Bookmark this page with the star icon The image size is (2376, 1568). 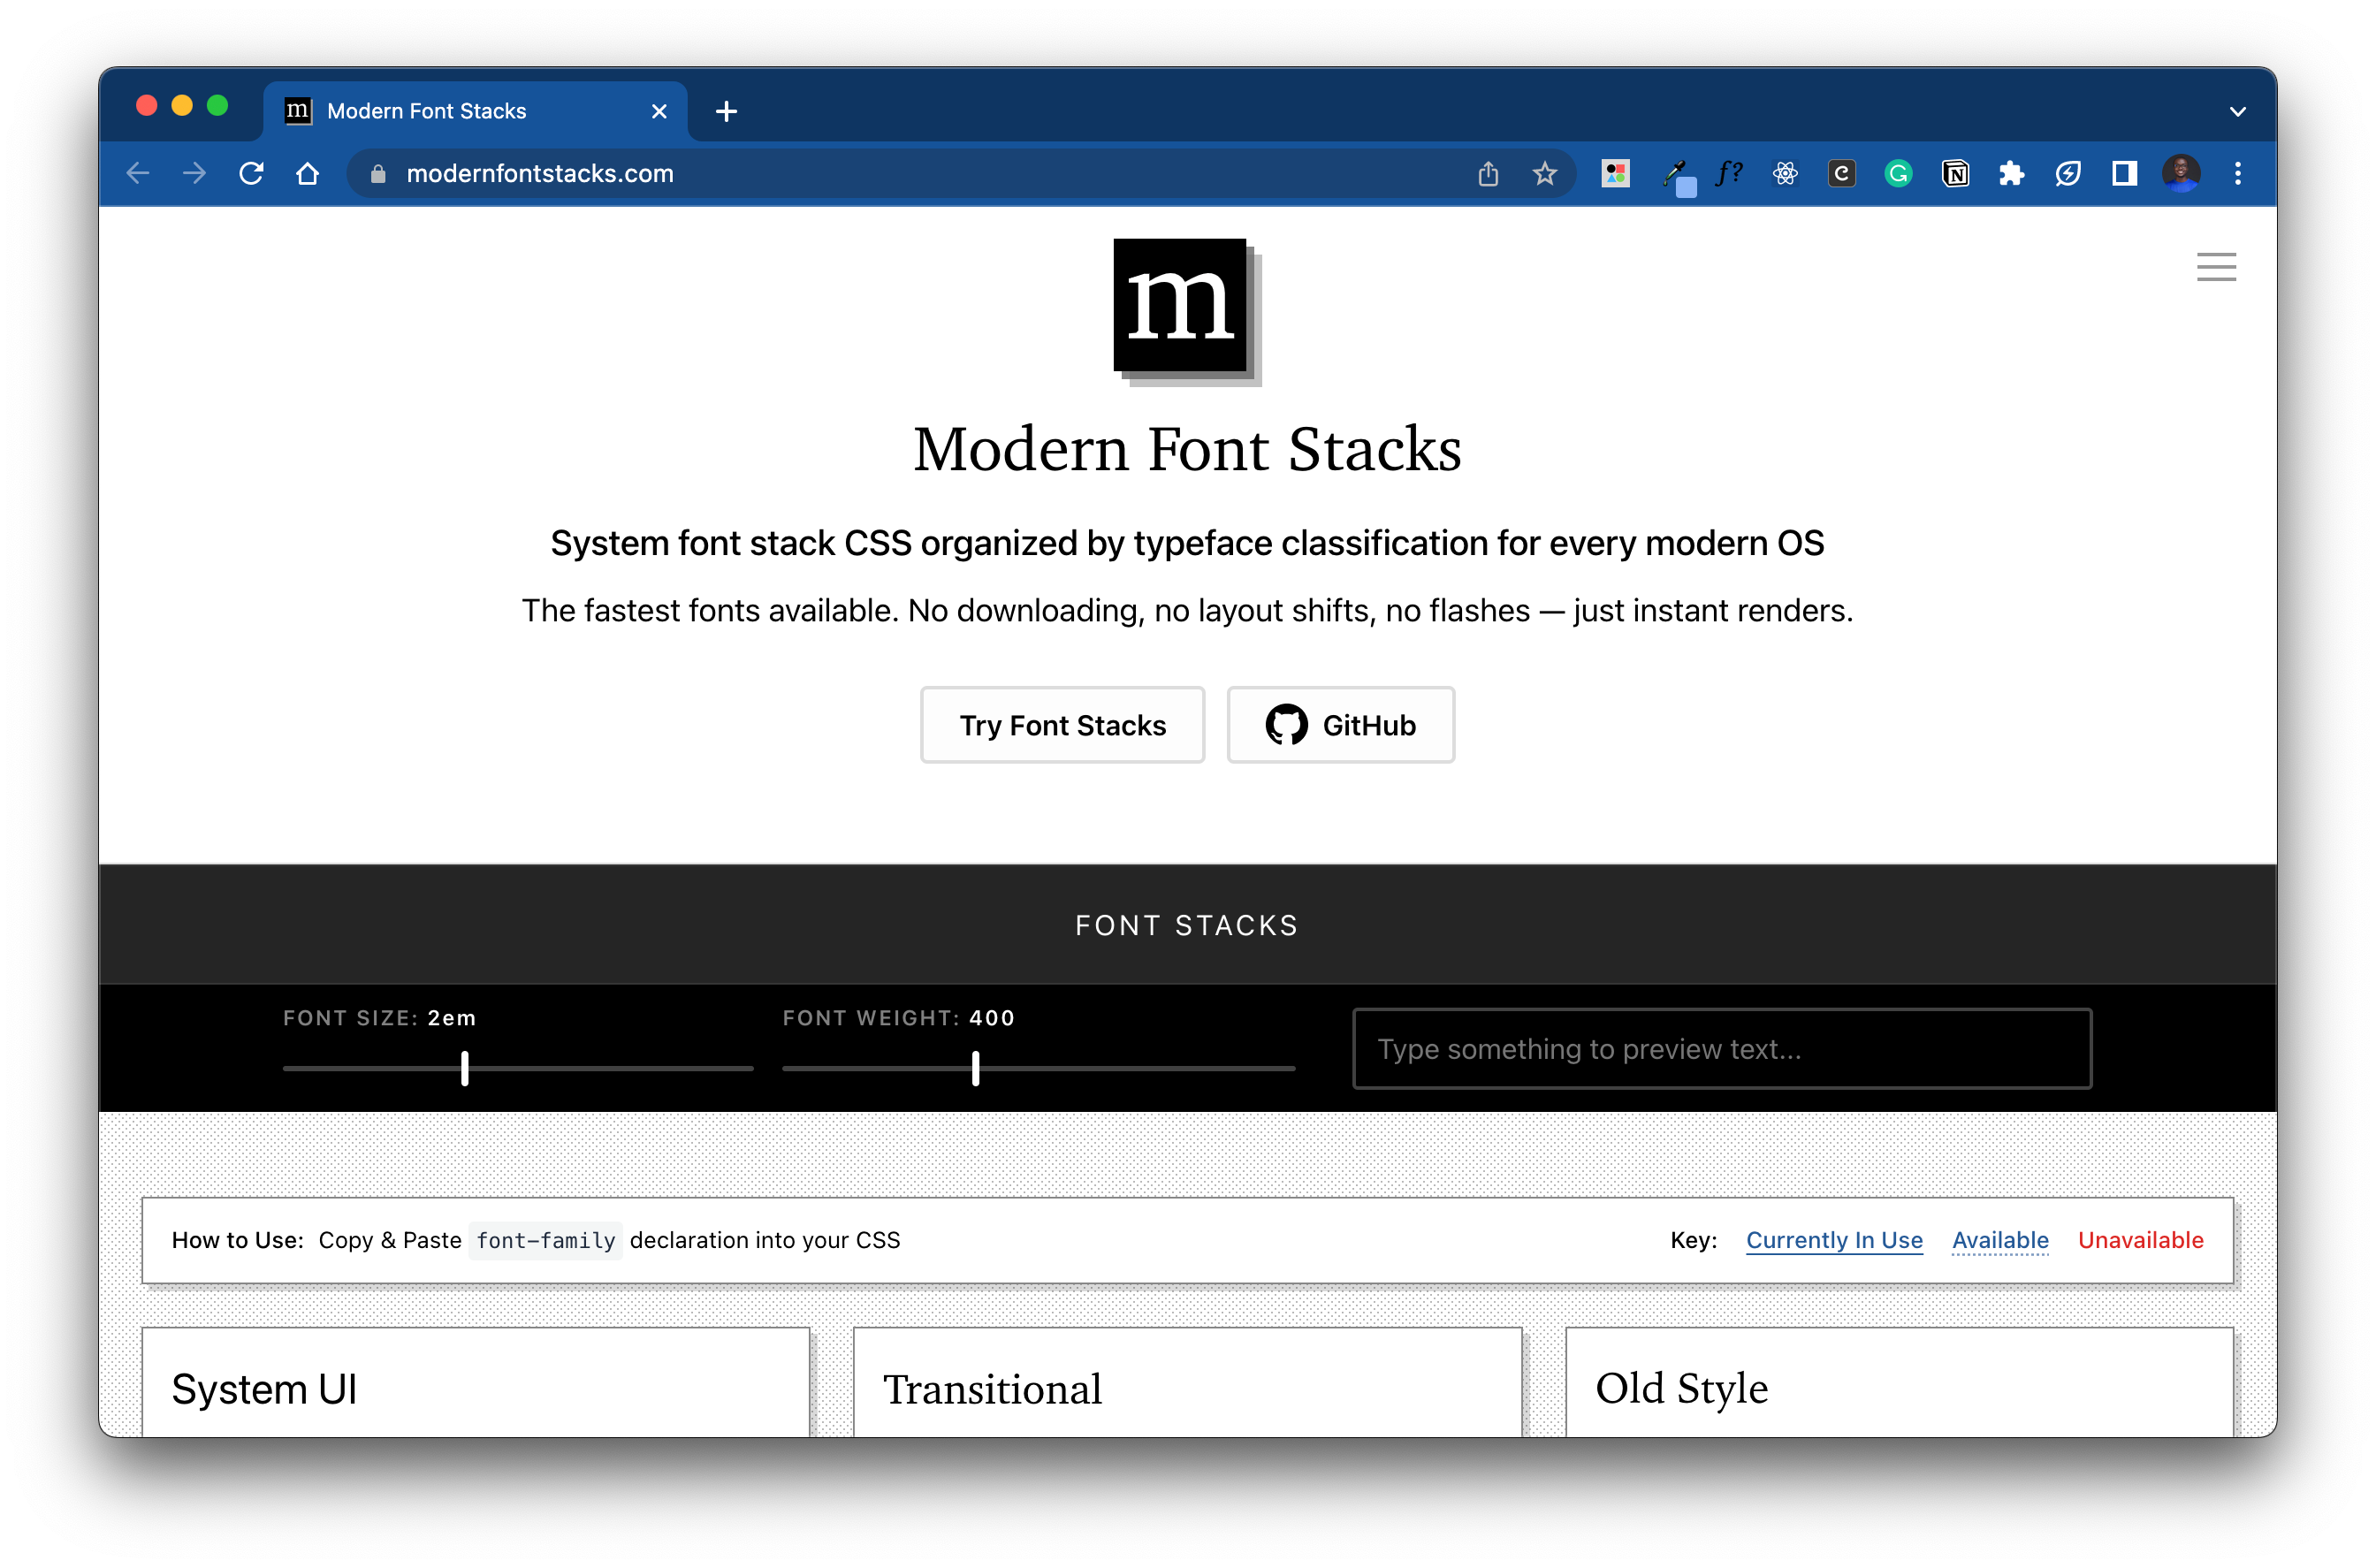[x=1544, y=174]
